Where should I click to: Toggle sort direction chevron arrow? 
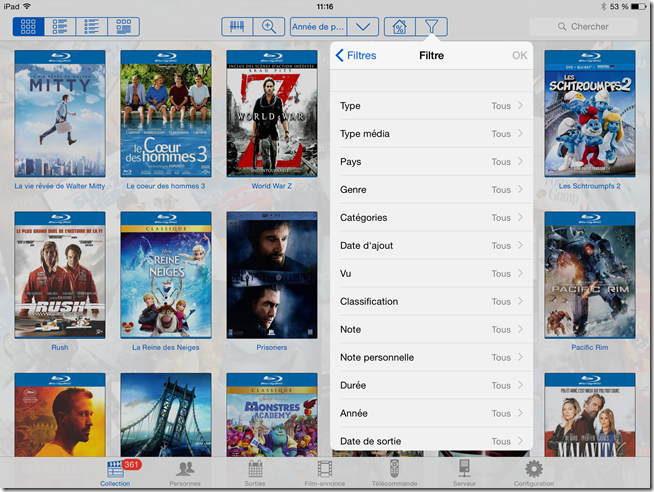[363, 27]
